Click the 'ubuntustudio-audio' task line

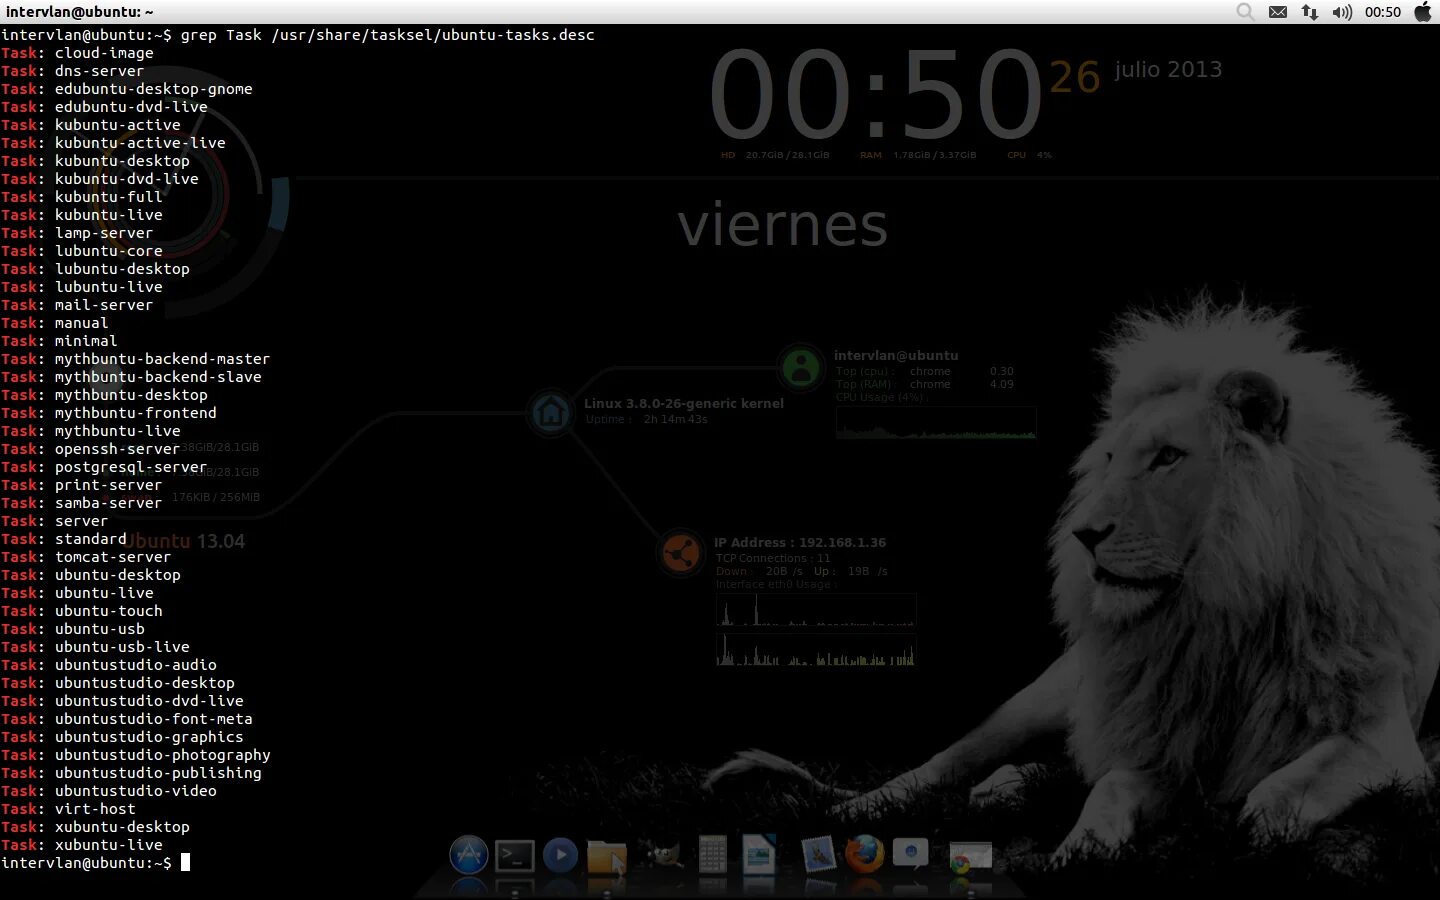tap(108, 665)
